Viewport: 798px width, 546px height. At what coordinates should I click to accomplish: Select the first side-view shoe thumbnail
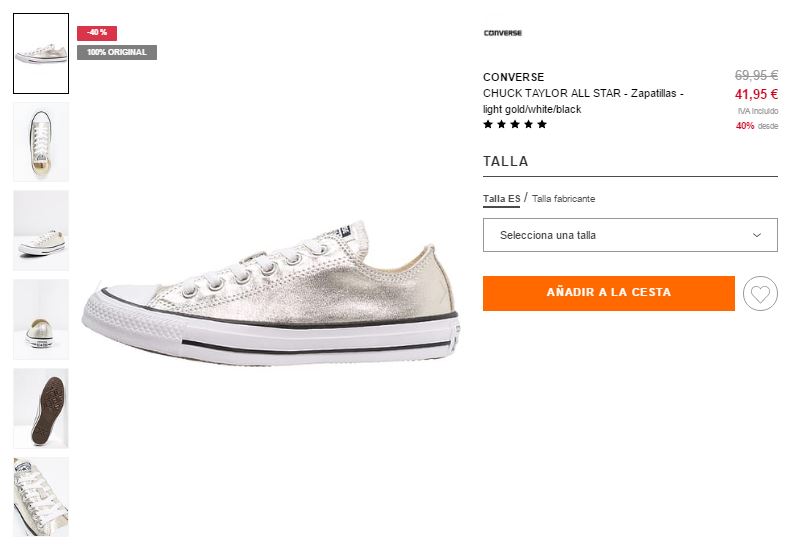click(41, 53)
